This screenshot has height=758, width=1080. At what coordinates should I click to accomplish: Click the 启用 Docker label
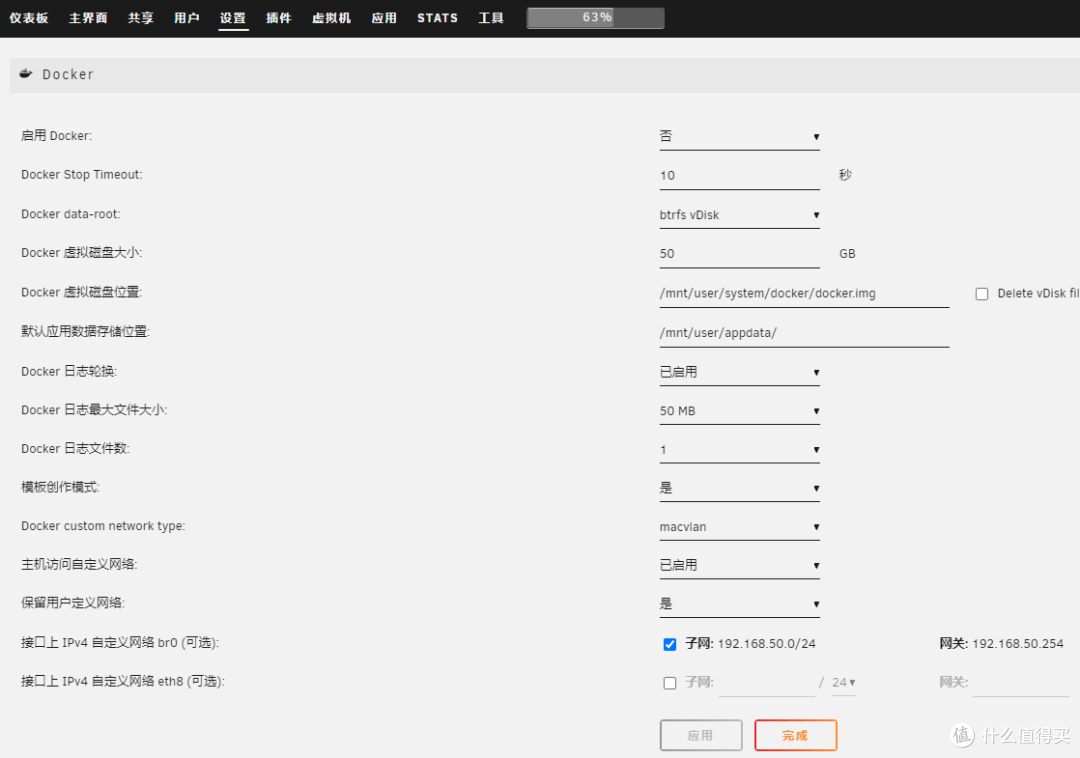[56, 136]
